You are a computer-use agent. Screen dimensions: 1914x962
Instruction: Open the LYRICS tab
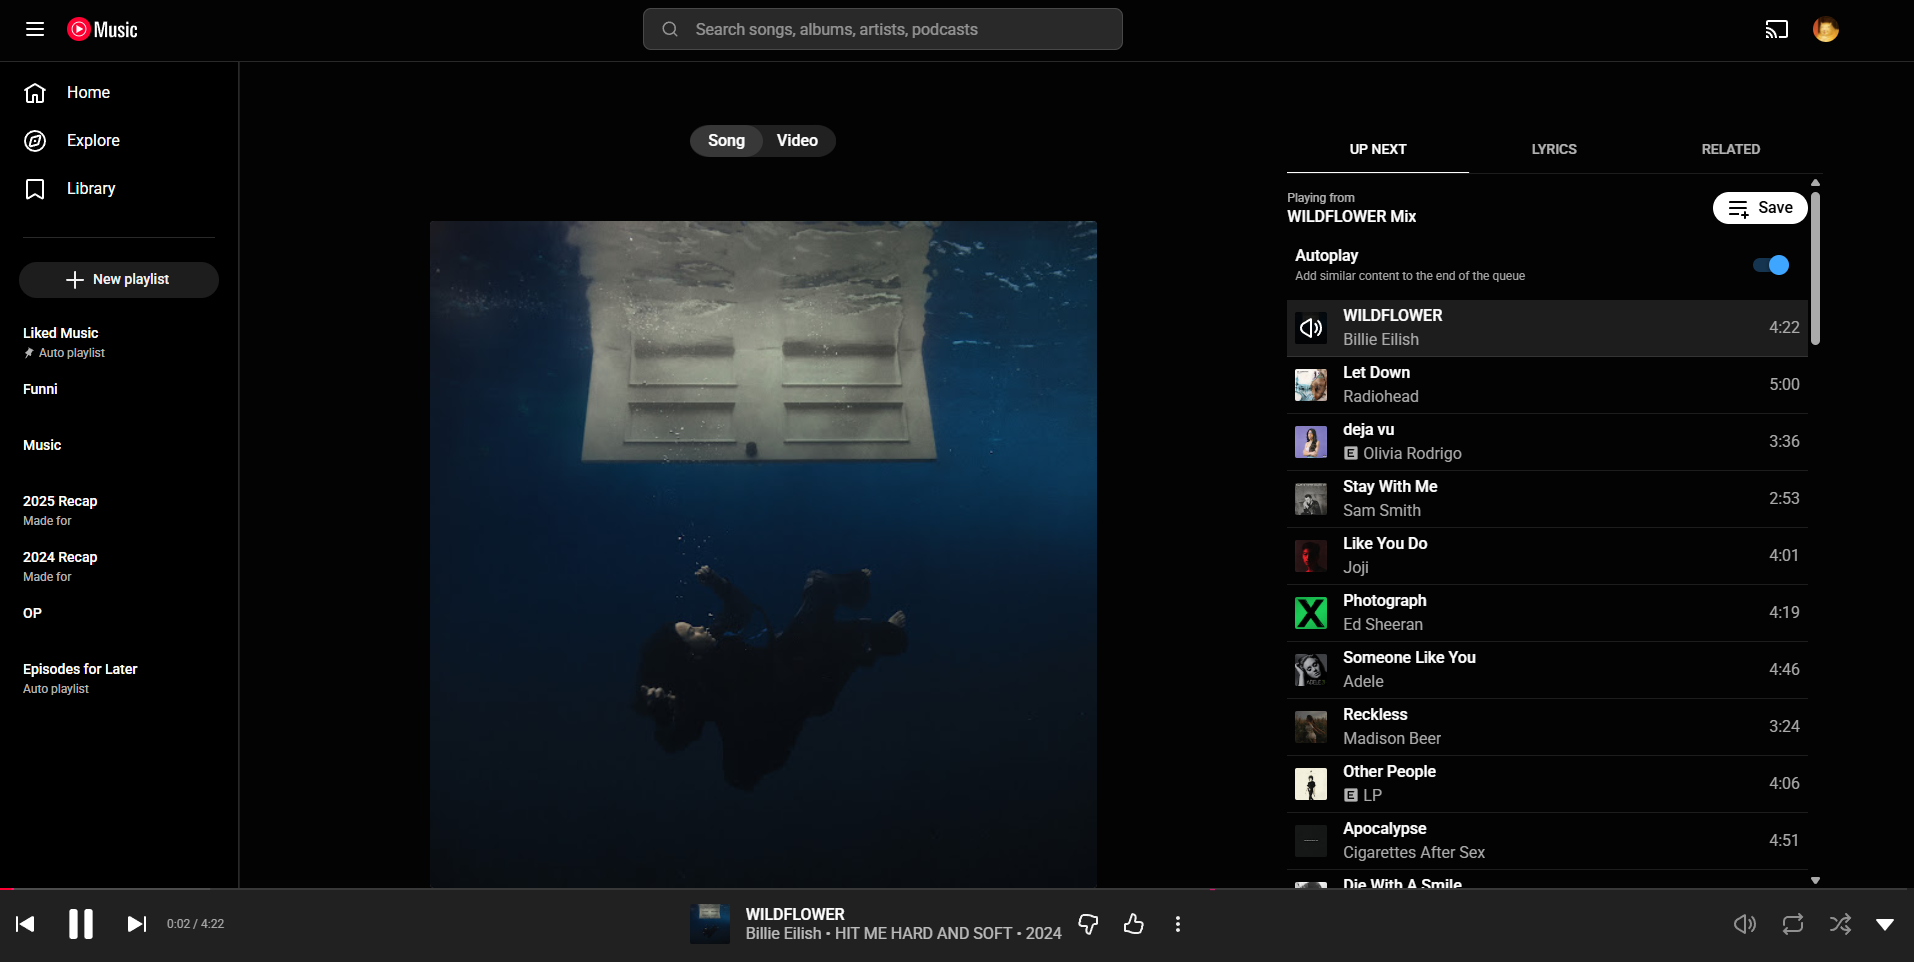click(x=1554, y=149)
